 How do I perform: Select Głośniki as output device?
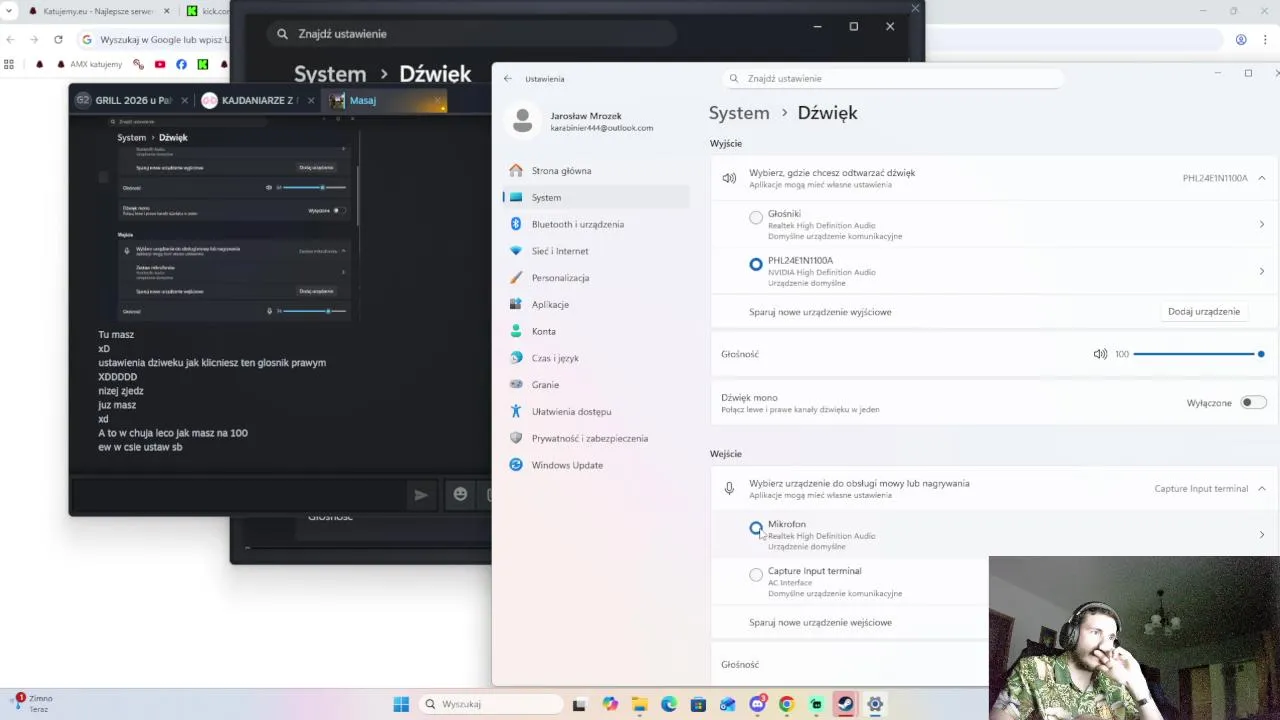pos(756,217)
